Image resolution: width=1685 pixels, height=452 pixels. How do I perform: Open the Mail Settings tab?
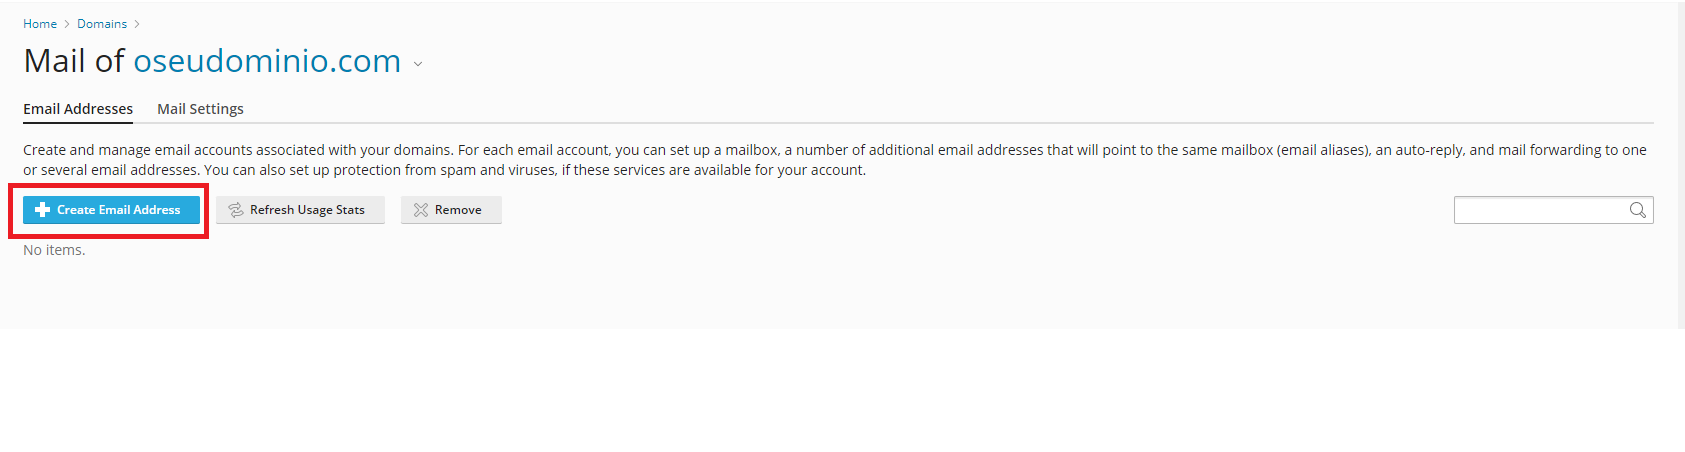click(x=200, y=109)
